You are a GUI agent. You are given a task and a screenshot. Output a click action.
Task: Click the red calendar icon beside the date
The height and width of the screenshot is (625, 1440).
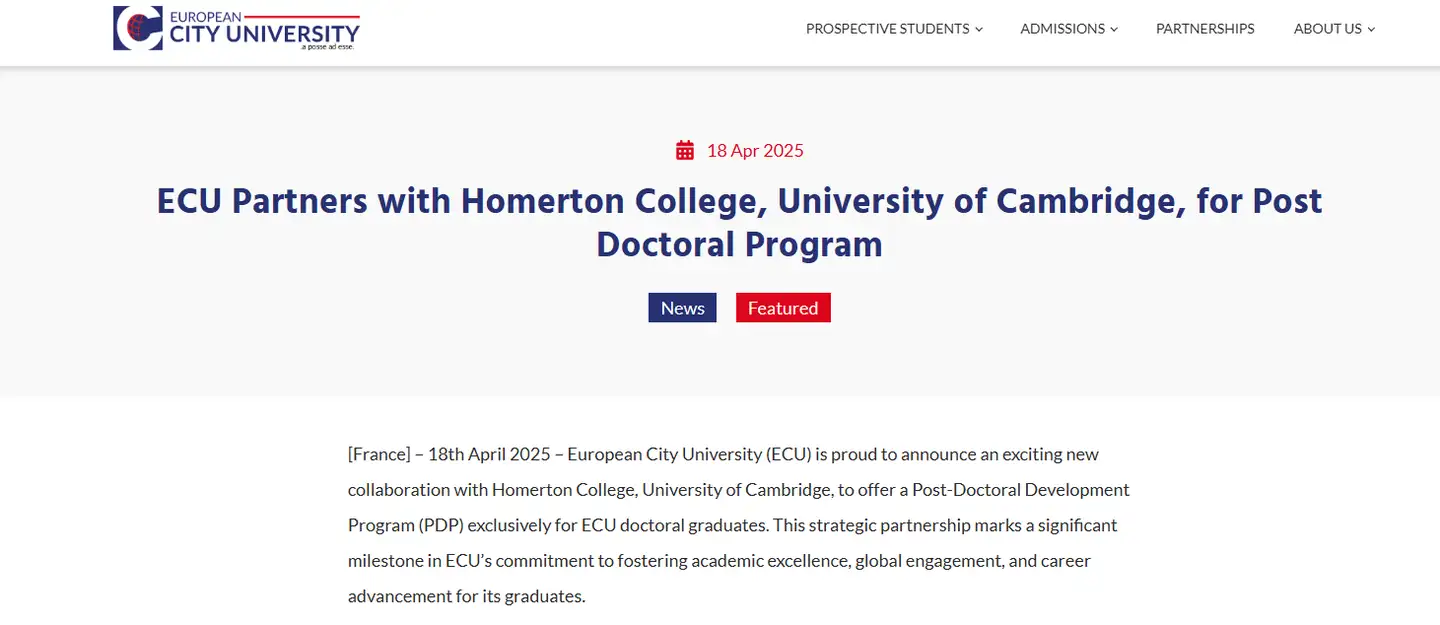tap(685, 151)
